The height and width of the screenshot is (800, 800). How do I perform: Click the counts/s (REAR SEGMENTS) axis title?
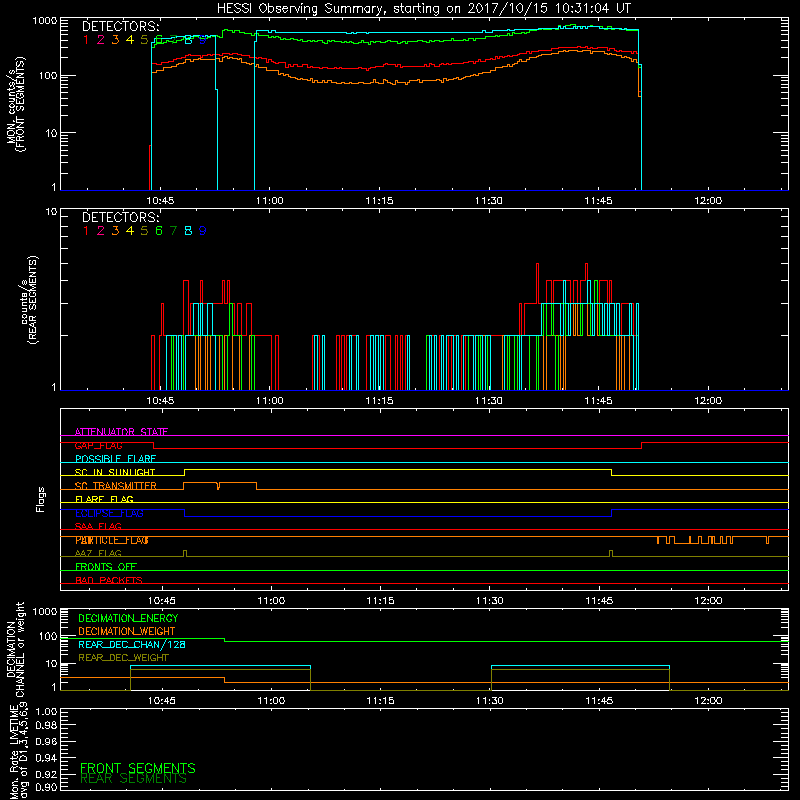click(x=29, y=300)
